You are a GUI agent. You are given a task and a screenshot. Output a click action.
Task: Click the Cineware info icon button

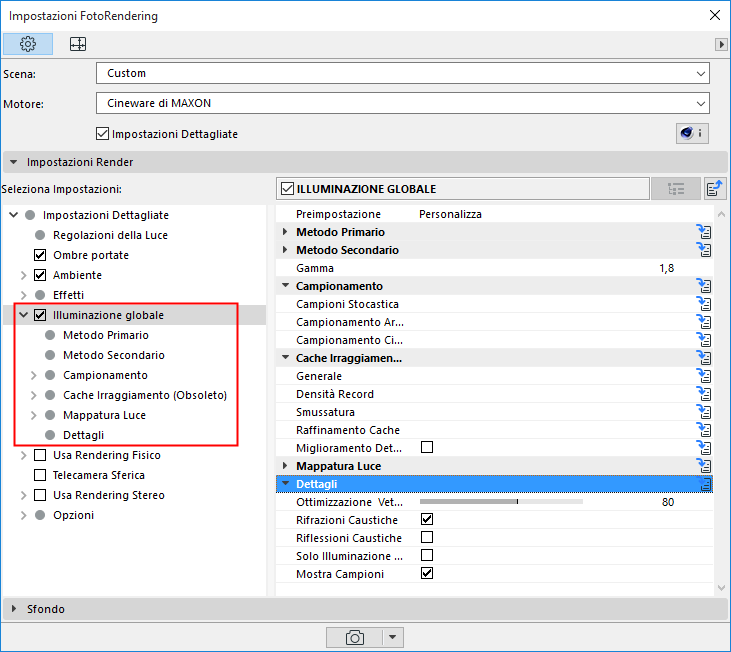pyautogui.click(x=692, y=134)
